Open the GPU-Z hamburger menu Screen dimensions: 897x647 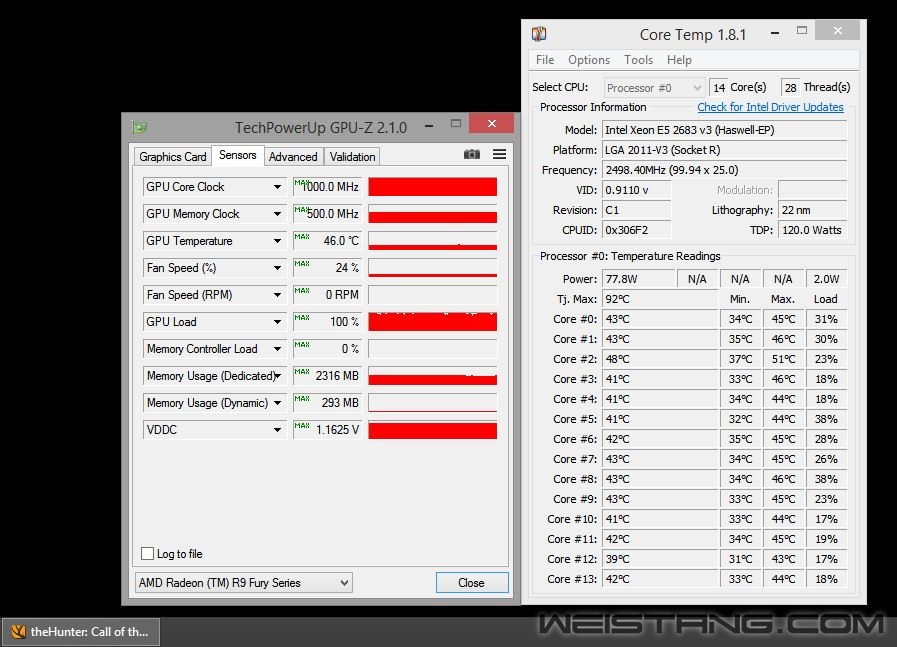(x=499, y=154)
